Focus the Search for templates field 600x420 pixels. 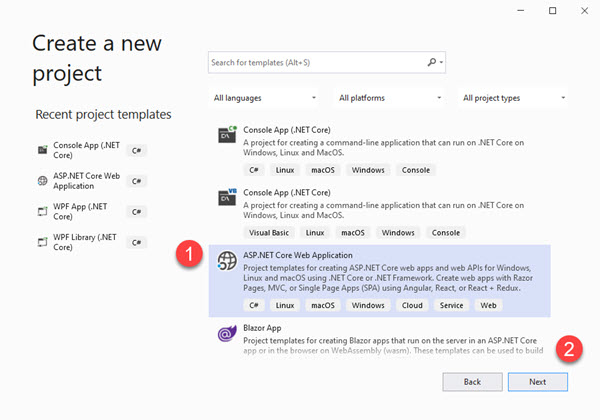point(327,62)
